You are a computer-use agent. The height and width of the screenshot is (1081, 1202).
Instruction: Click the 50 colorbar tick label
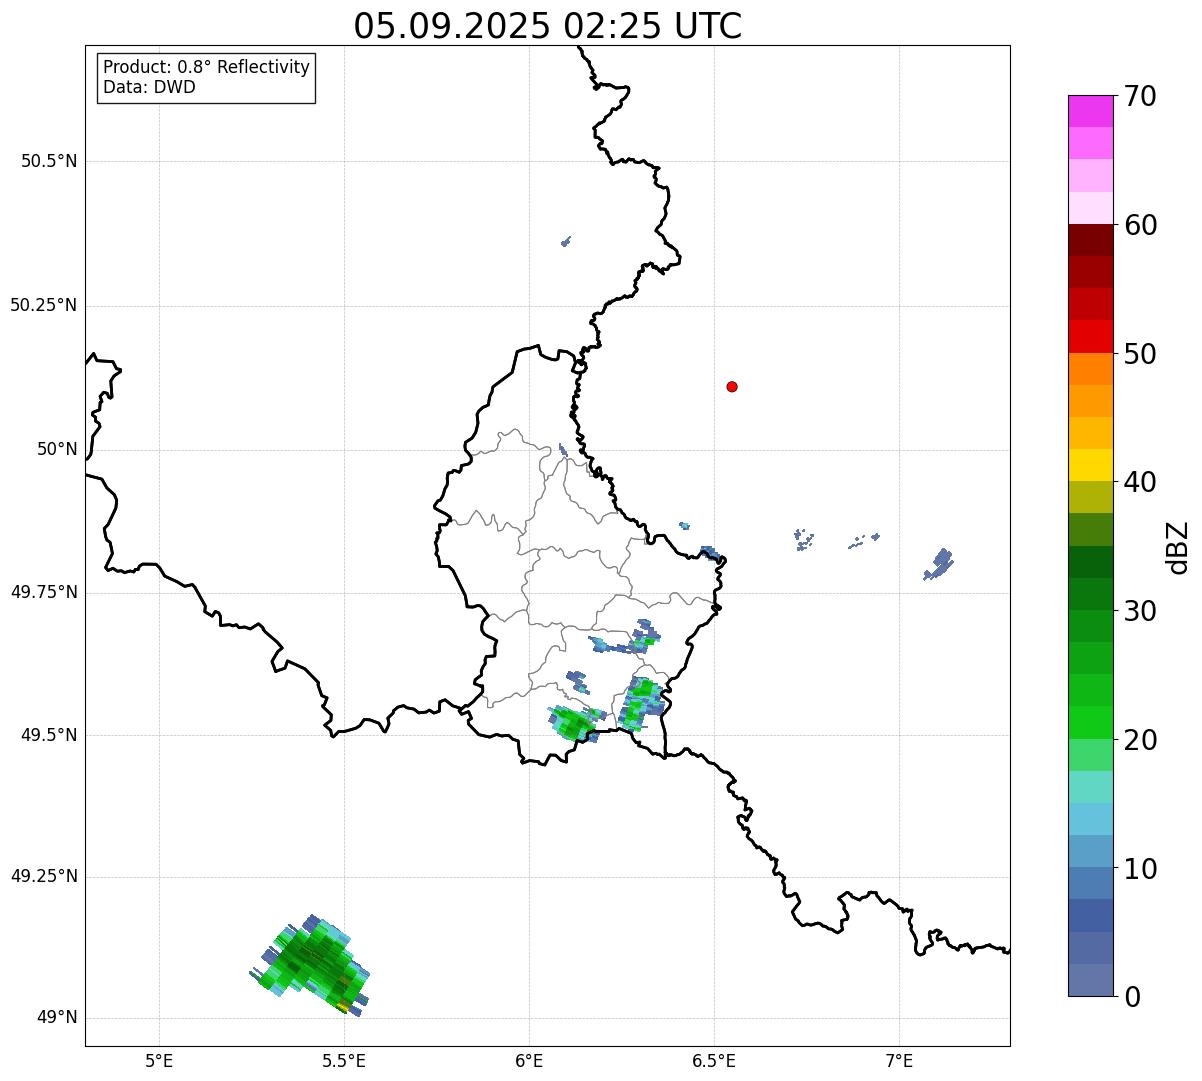[1140, 354]
